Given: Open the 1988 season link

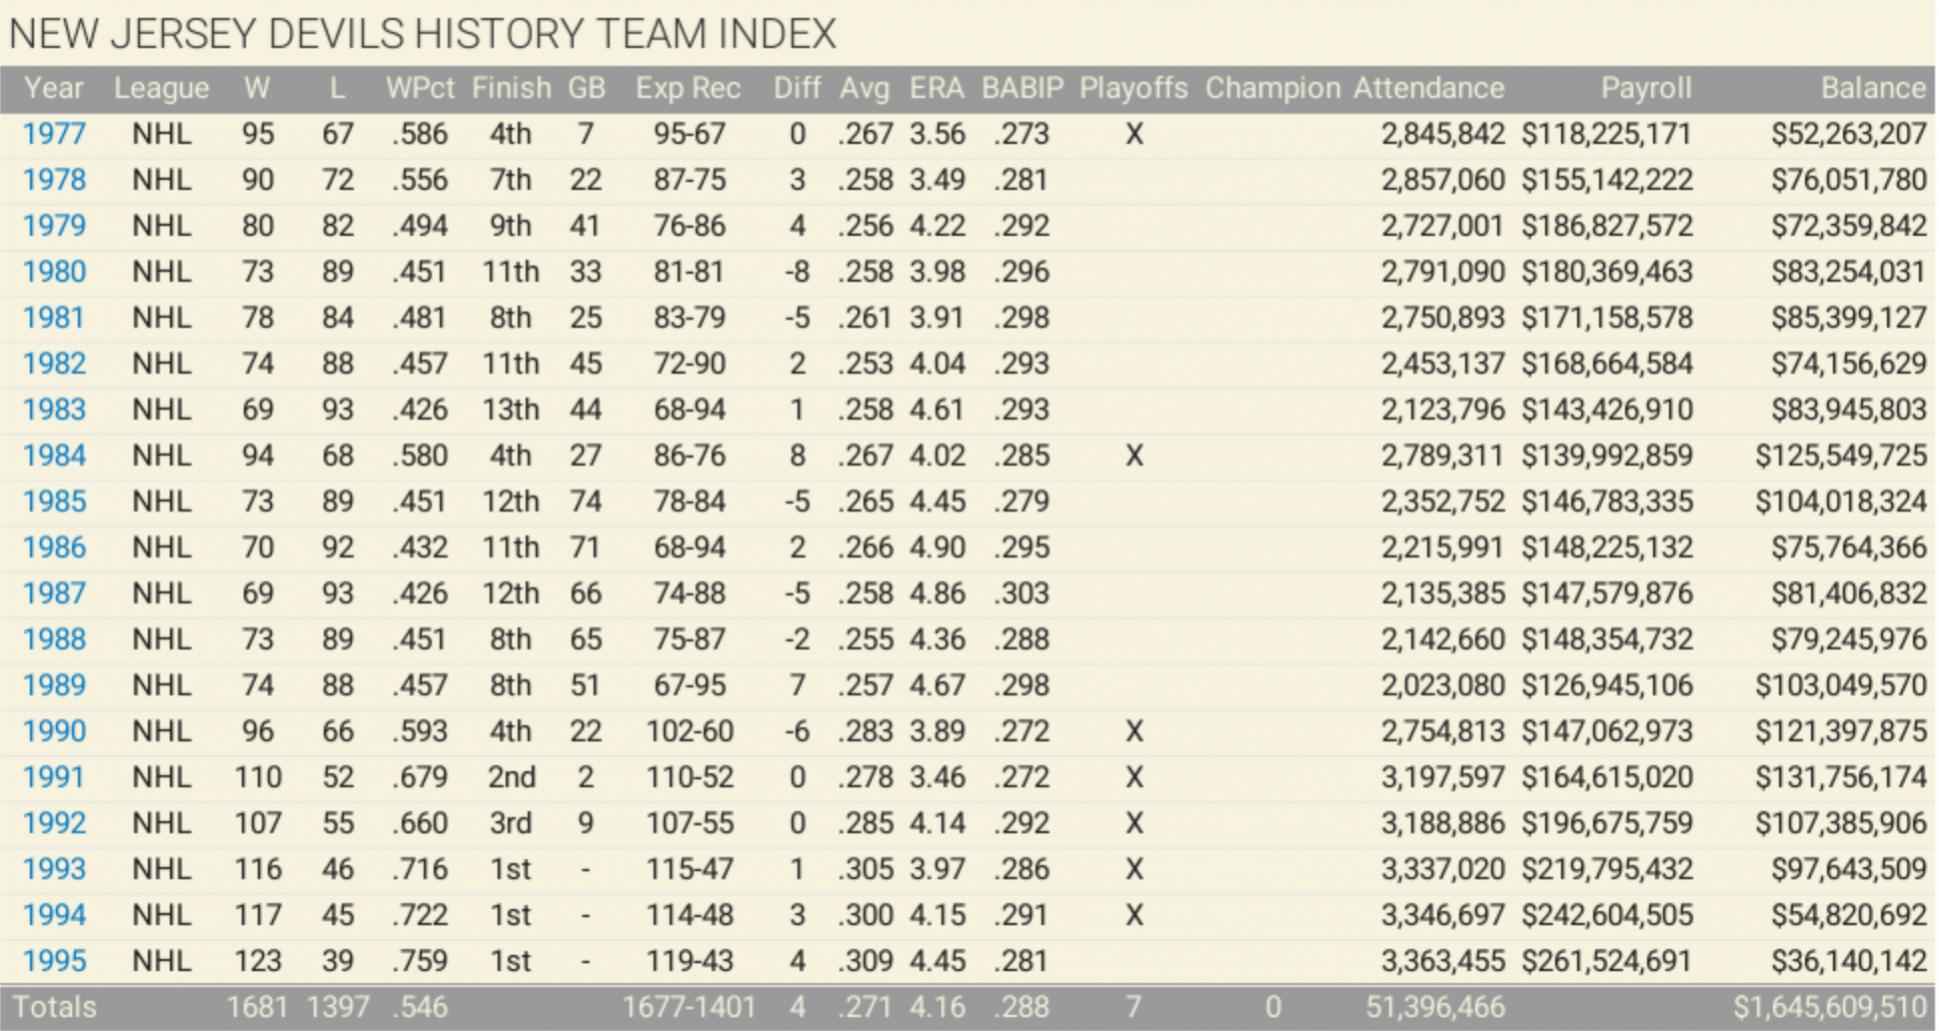Looking at the screenshot, I should (x=54, y=640).
